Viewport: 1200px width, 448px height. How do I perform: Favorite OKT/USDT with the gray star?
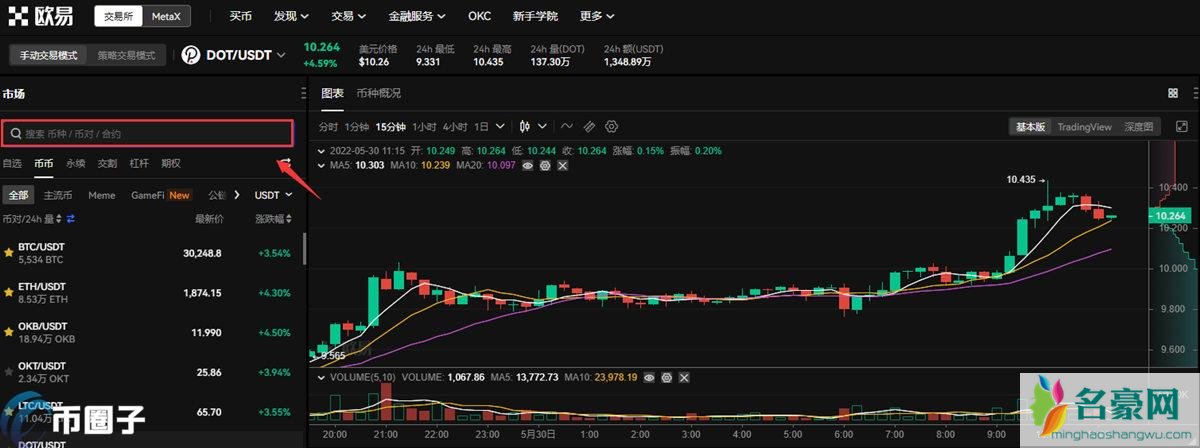[x=9, y=372]
